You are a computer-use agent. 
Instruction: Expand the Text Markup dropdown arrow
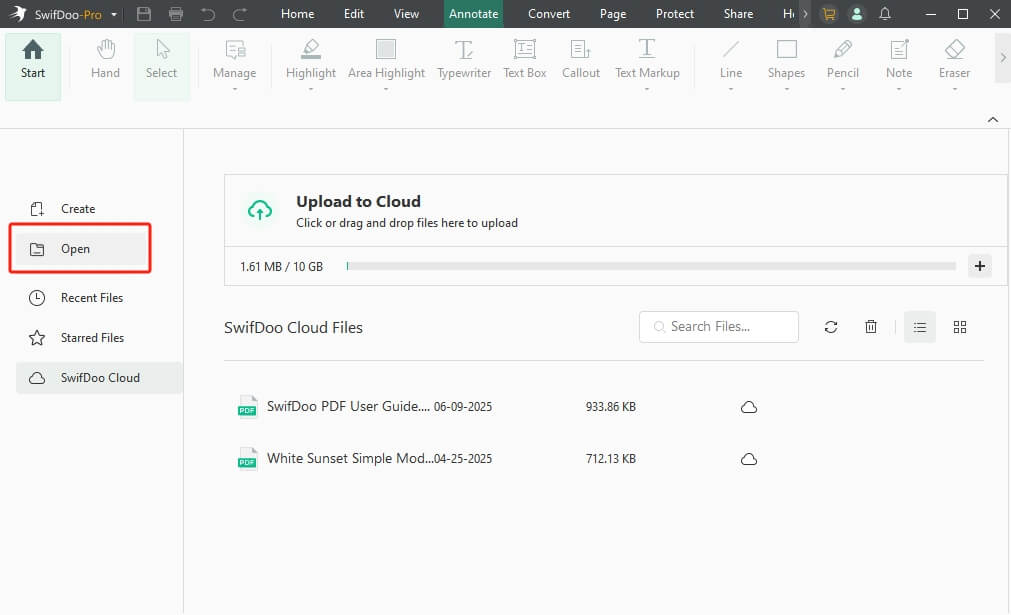[x=647, y=89]
